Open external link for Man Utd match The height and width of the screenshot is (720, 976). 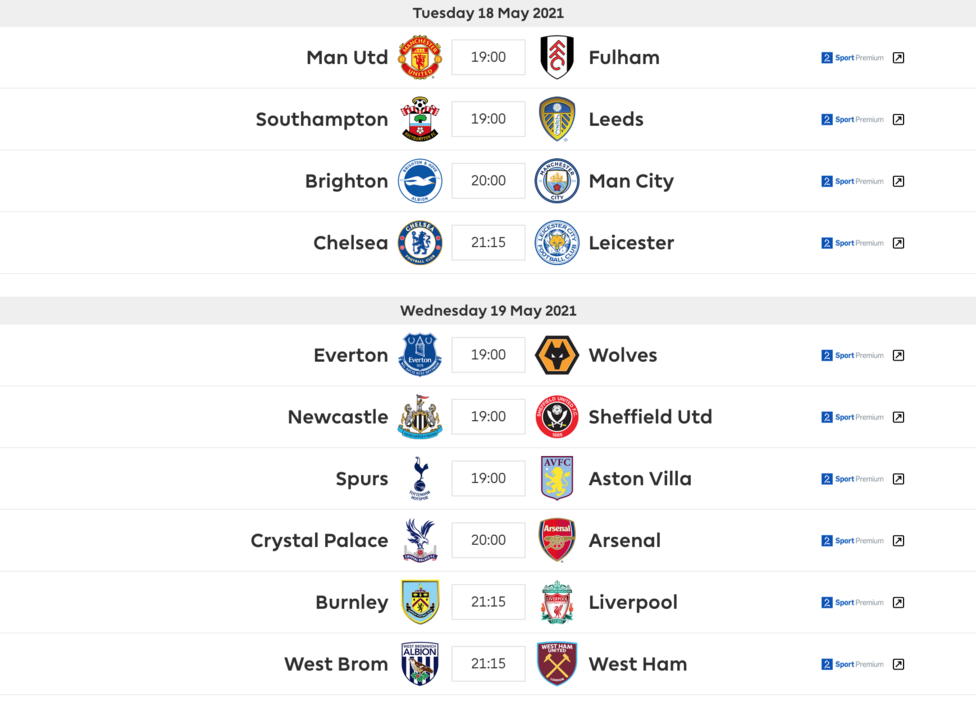coord(898,58)
